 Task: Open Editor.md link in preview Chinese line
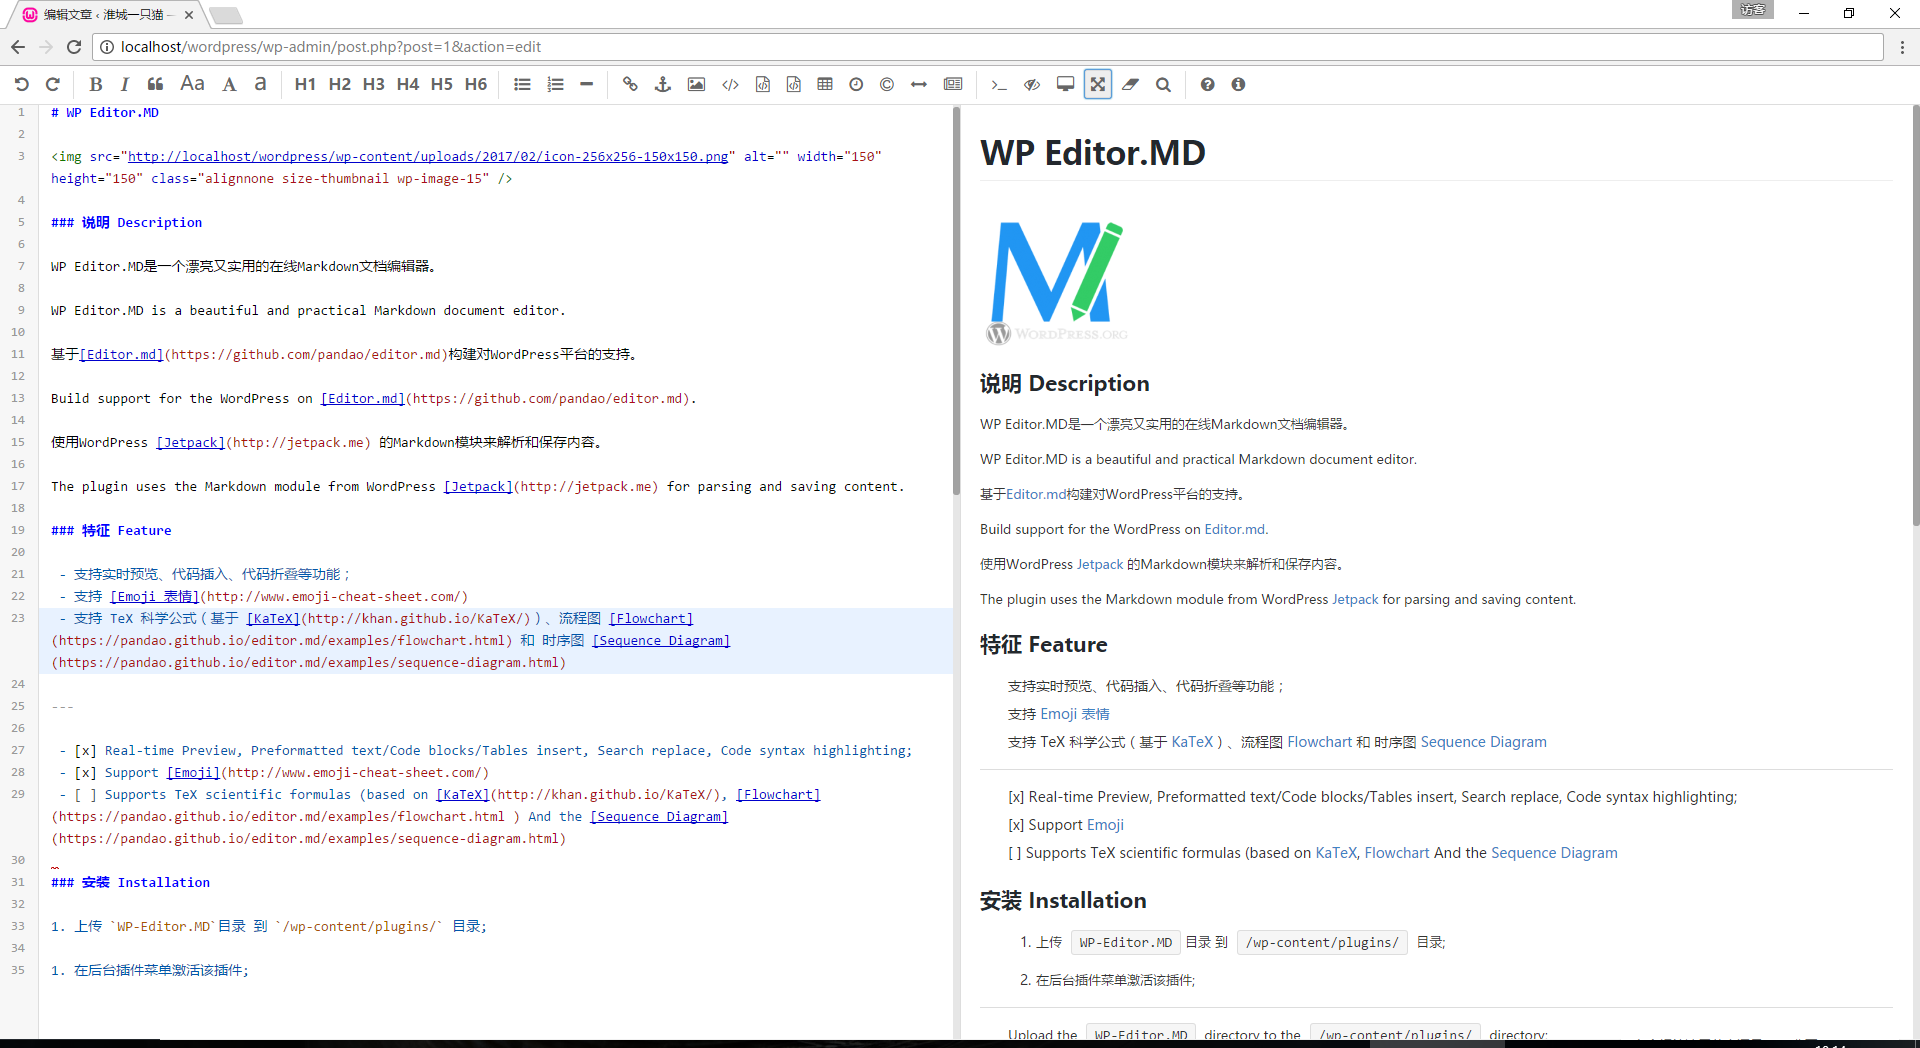pos(1036,495)
